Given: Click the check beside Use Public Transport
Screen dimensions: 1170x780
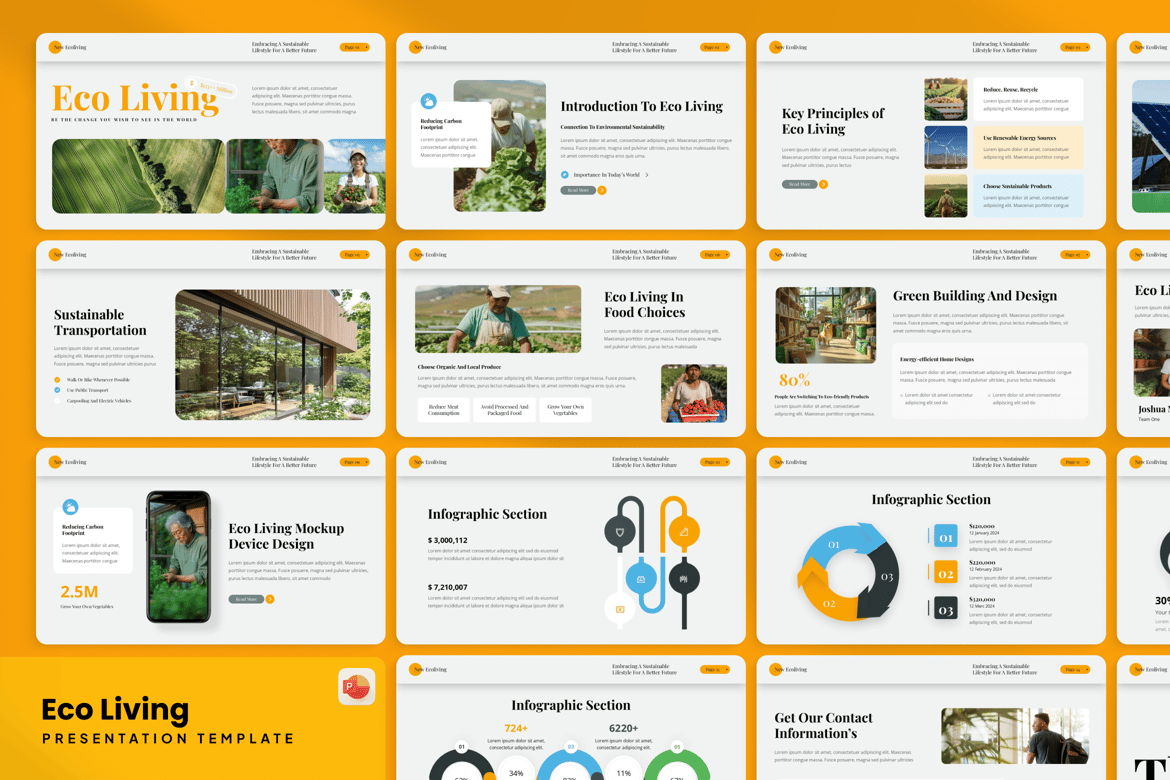Looking at the screenshot, I should pos(57,390).
